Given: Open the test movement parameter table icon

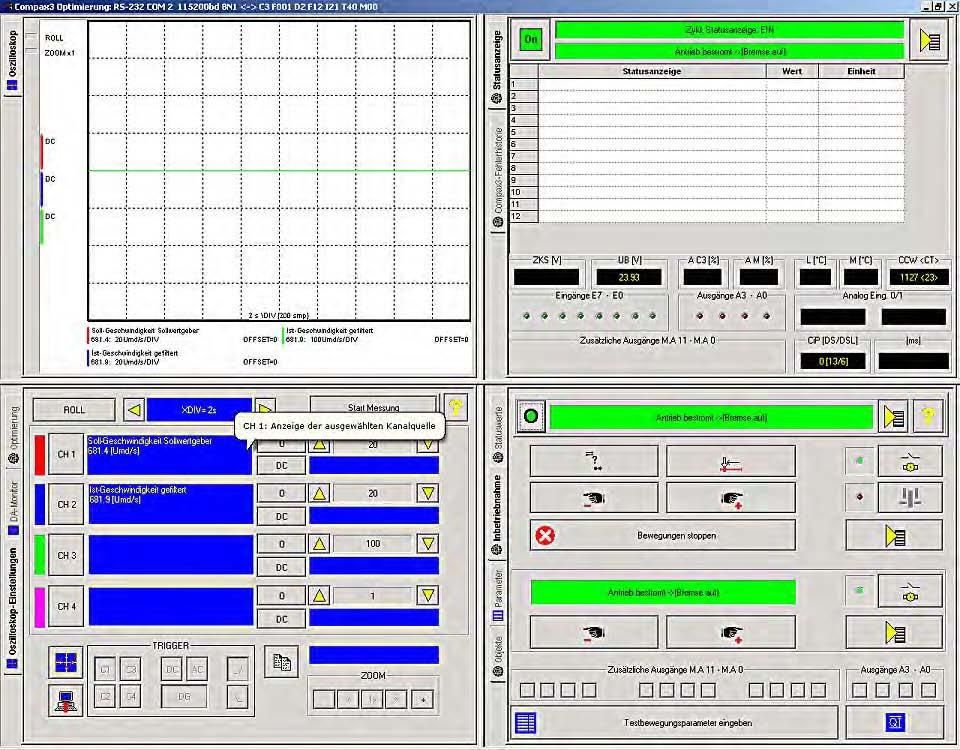Looking at the screenshot, I should tap(525, 722).
